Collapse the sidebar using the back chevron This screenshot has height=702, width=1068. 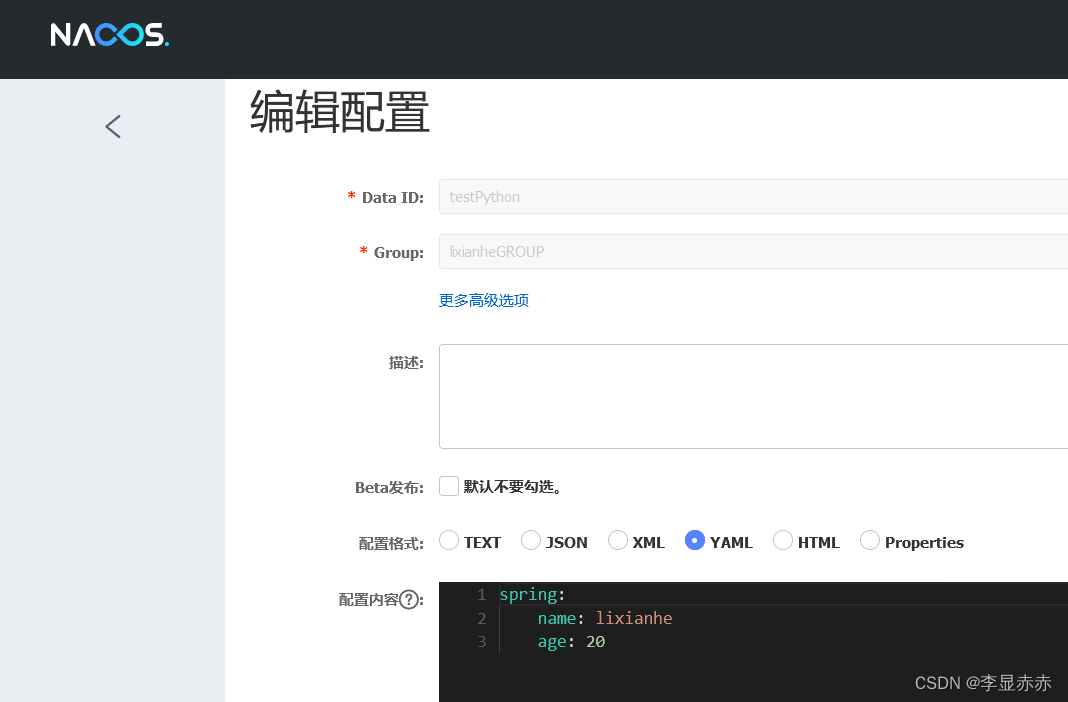click(112, 126)
